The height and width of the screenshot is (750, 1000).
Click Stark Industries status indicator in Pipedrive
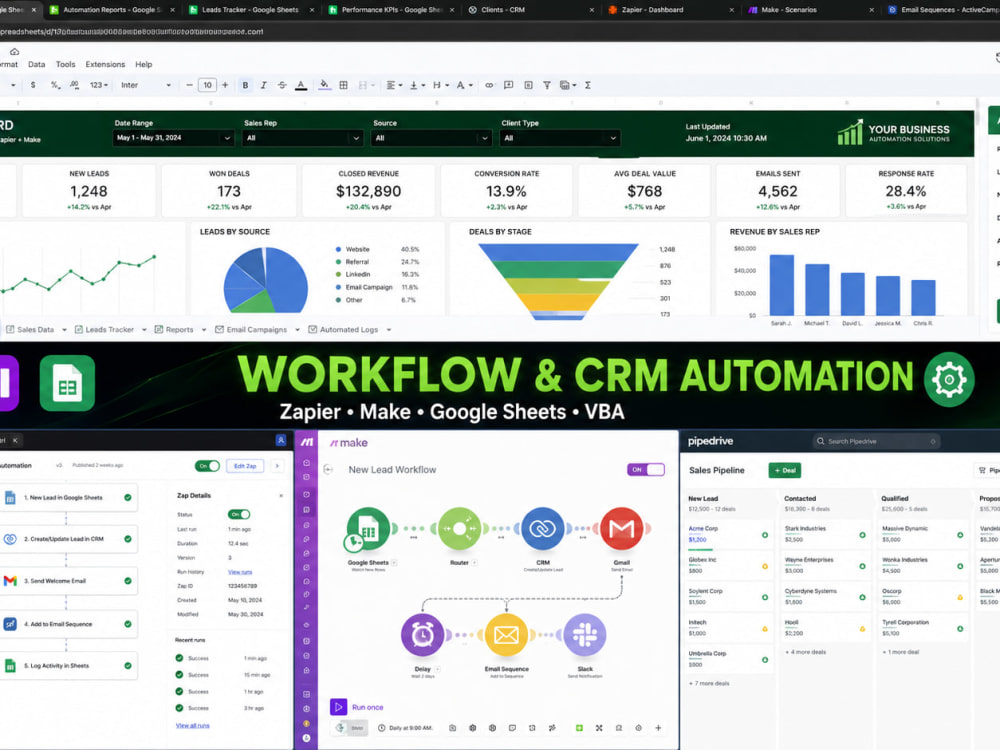[x=862, y=535]
